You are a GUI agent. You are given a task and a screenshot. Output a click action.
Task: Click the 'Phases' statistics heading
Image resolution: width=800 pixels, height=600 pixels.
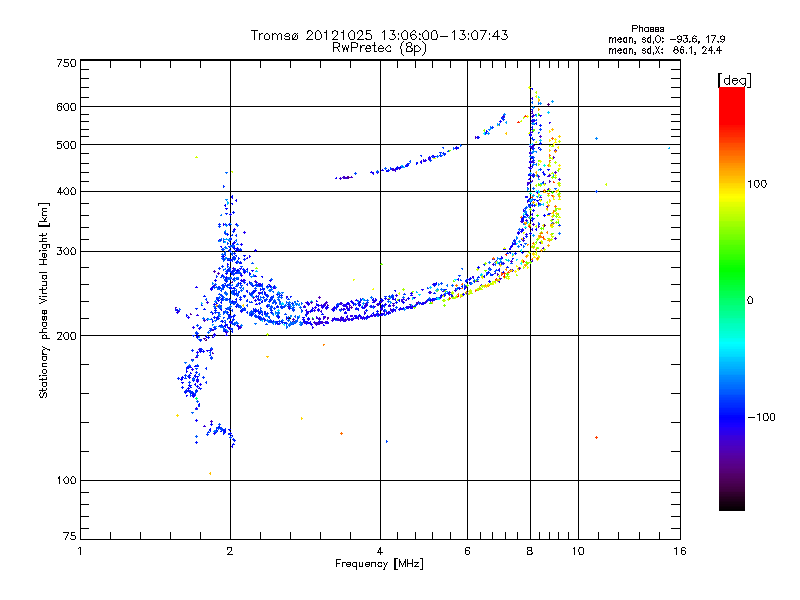click(647, 29)
